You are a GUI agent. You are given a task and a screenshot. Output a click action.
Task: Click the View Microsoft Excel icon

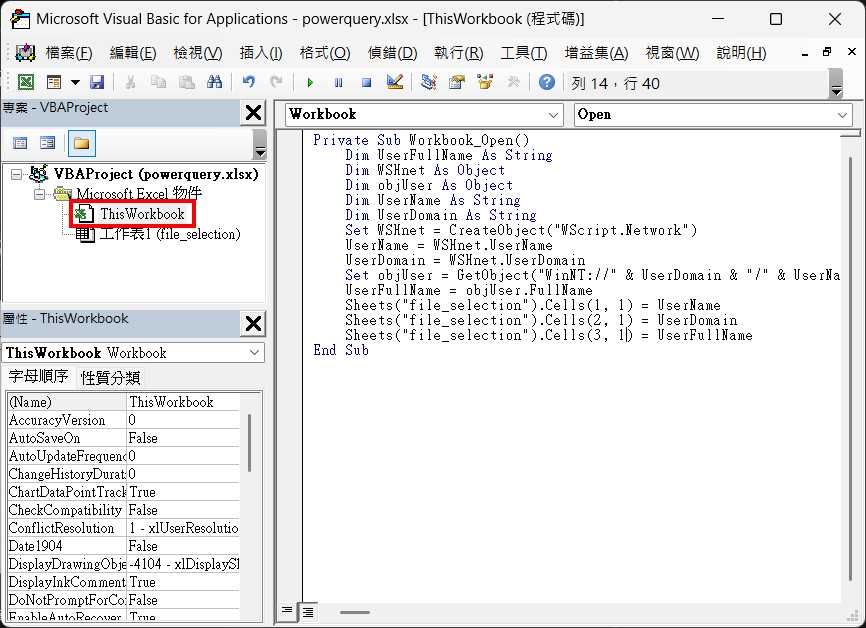26,83
